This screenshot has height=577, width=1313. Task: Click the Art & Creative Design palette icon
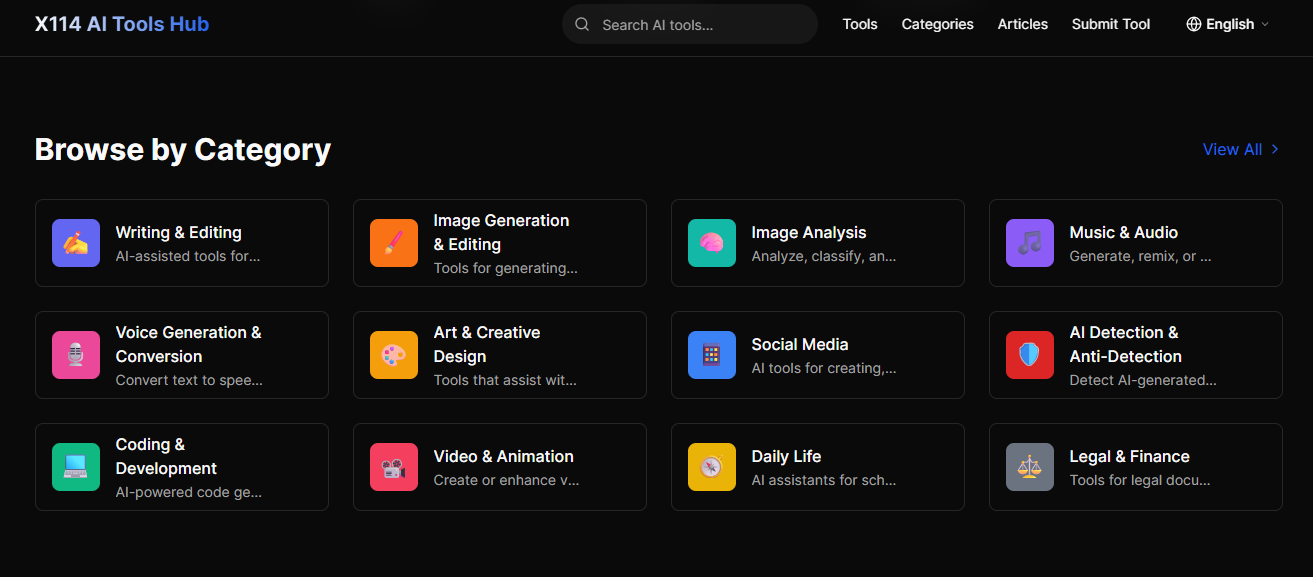(394, 355)
